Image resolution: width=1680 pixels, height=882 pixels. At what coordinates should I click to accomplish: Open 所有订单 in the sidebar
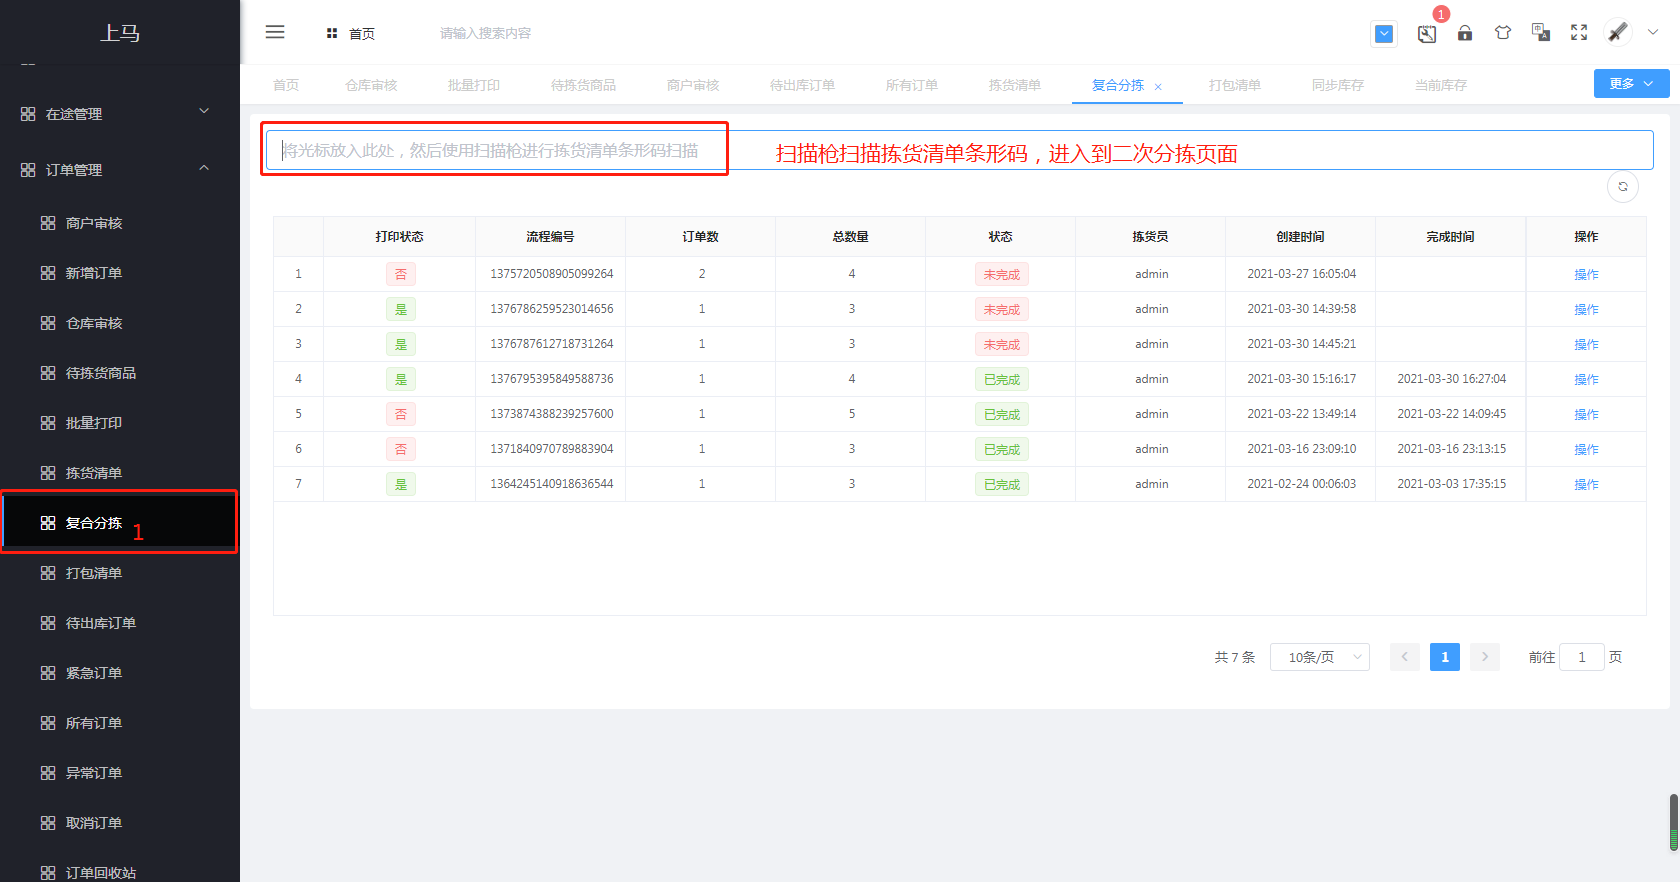pyautogui.click(x=120, y=723)
